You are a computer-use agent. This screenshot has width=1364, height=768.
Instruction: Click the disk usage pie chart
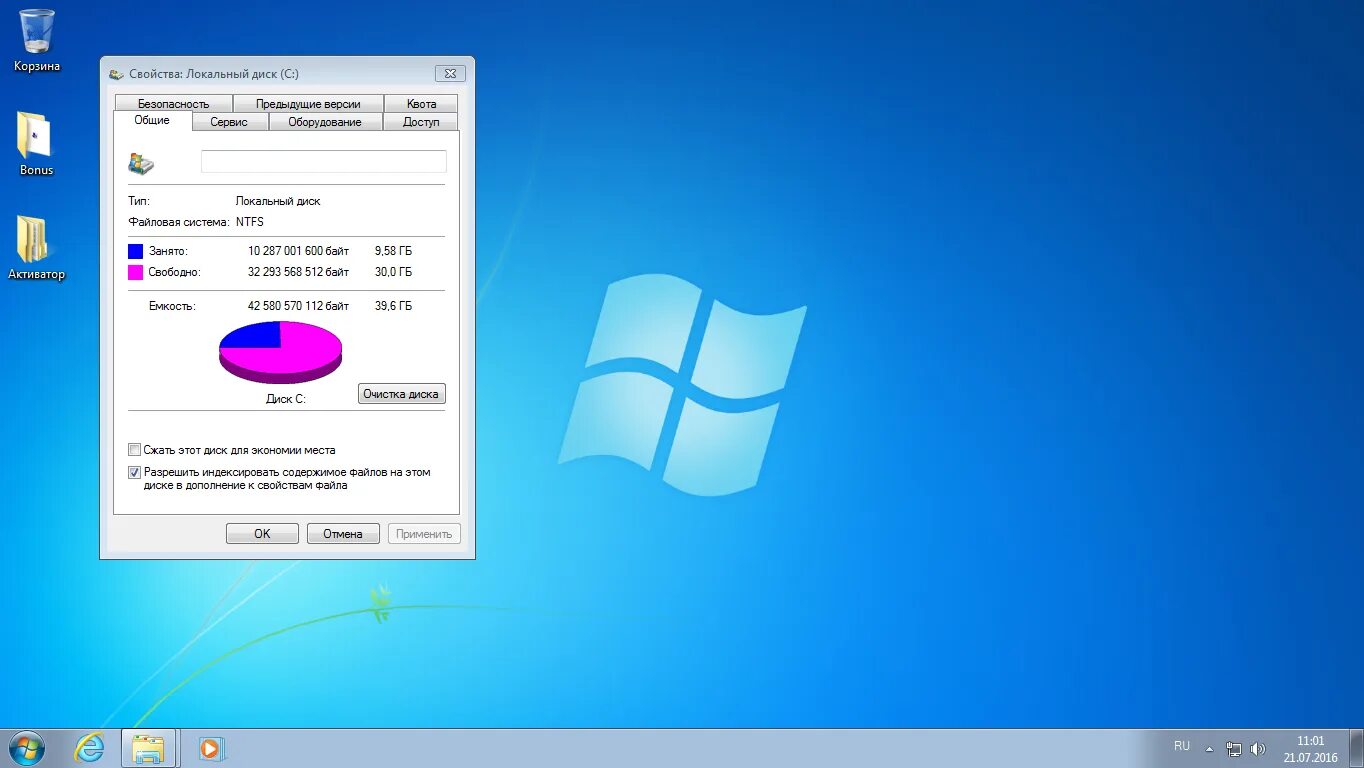point(280,352)
